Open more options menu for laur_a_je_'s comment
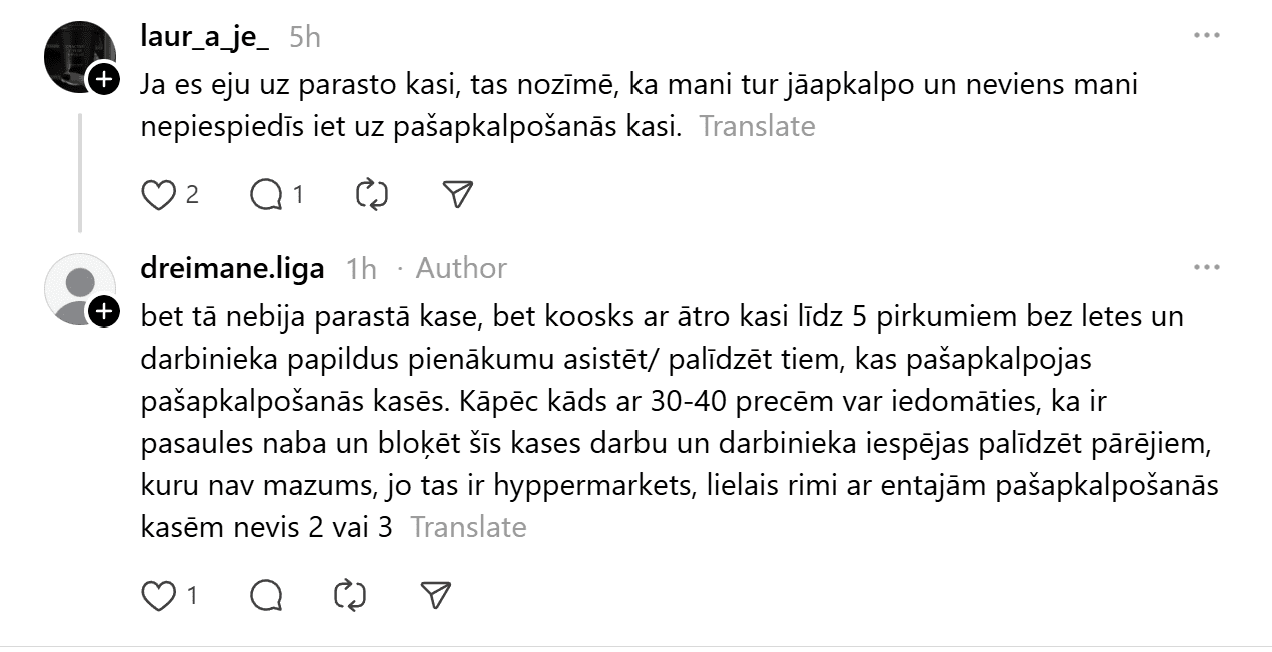The image size is (1272, 652). 1207,36
